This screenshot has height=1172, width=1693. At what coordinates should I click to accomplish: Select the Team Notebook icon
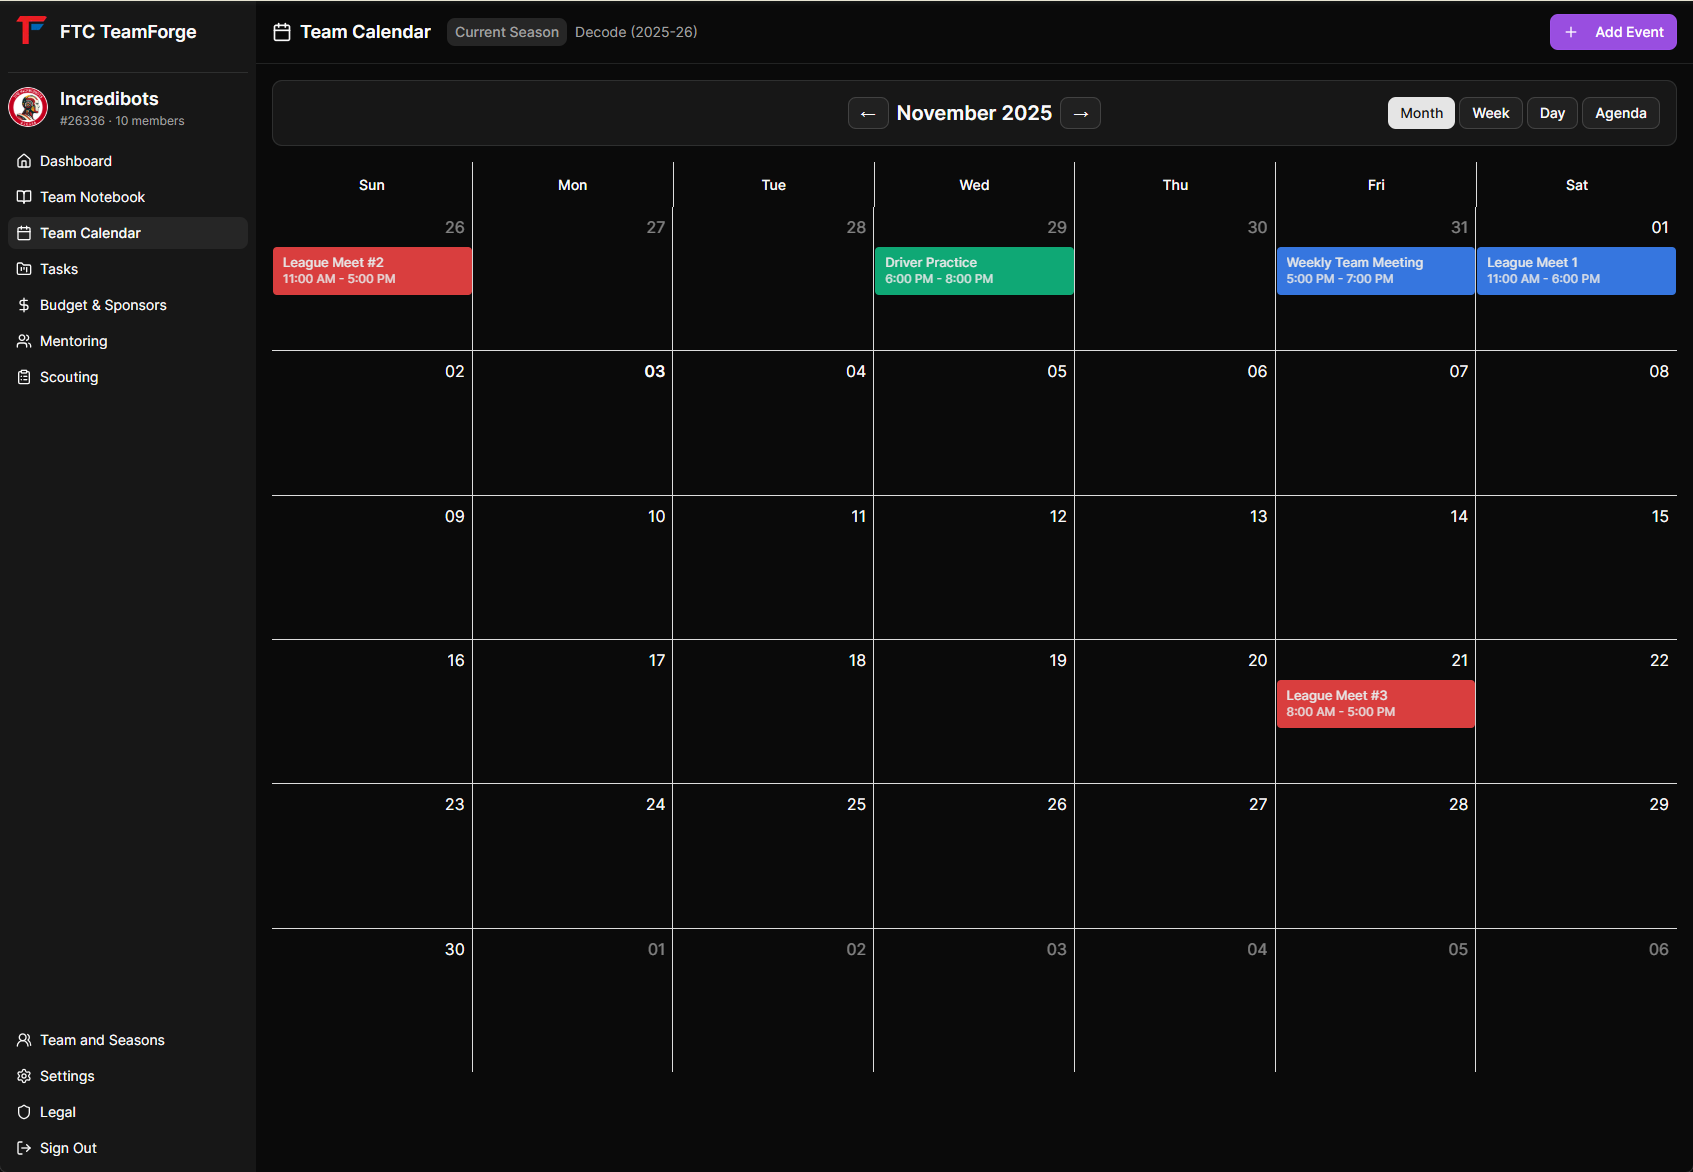(24, 197)
